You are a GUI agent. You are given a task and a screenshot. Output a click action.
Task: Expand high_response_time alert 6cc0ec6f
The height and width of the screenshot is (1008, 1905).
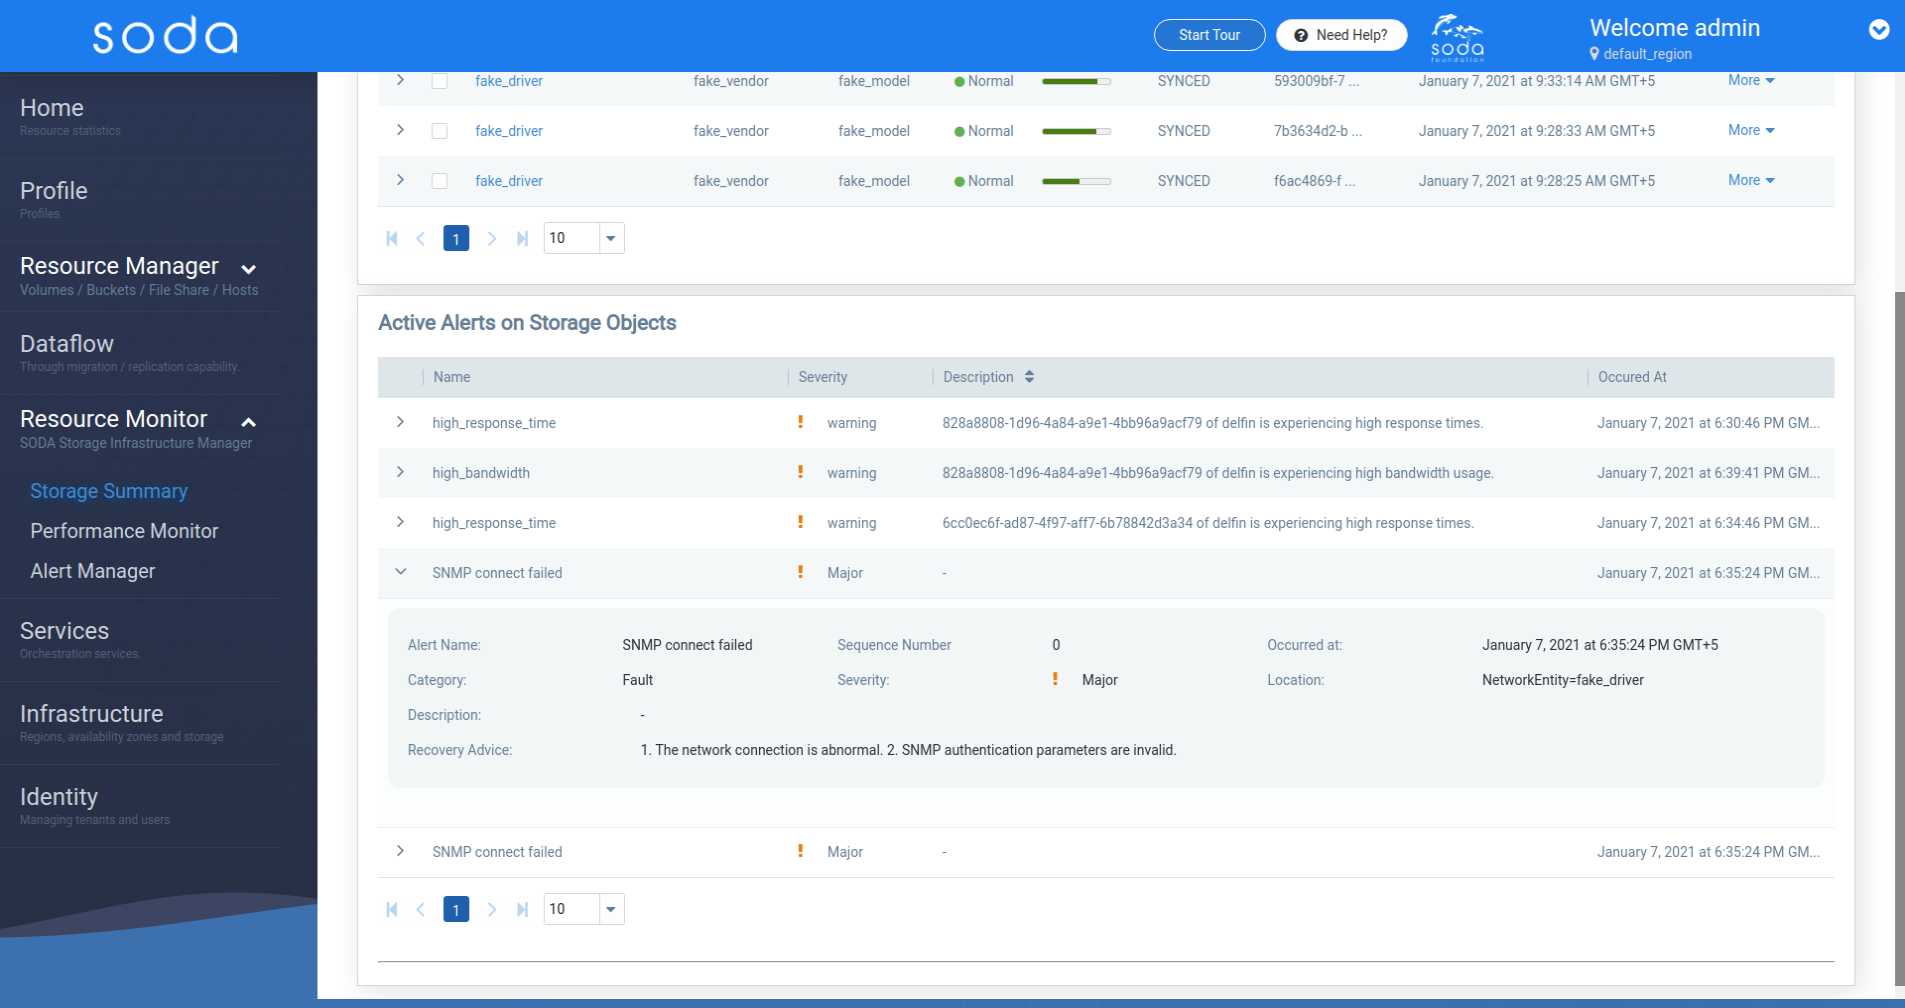400,522
